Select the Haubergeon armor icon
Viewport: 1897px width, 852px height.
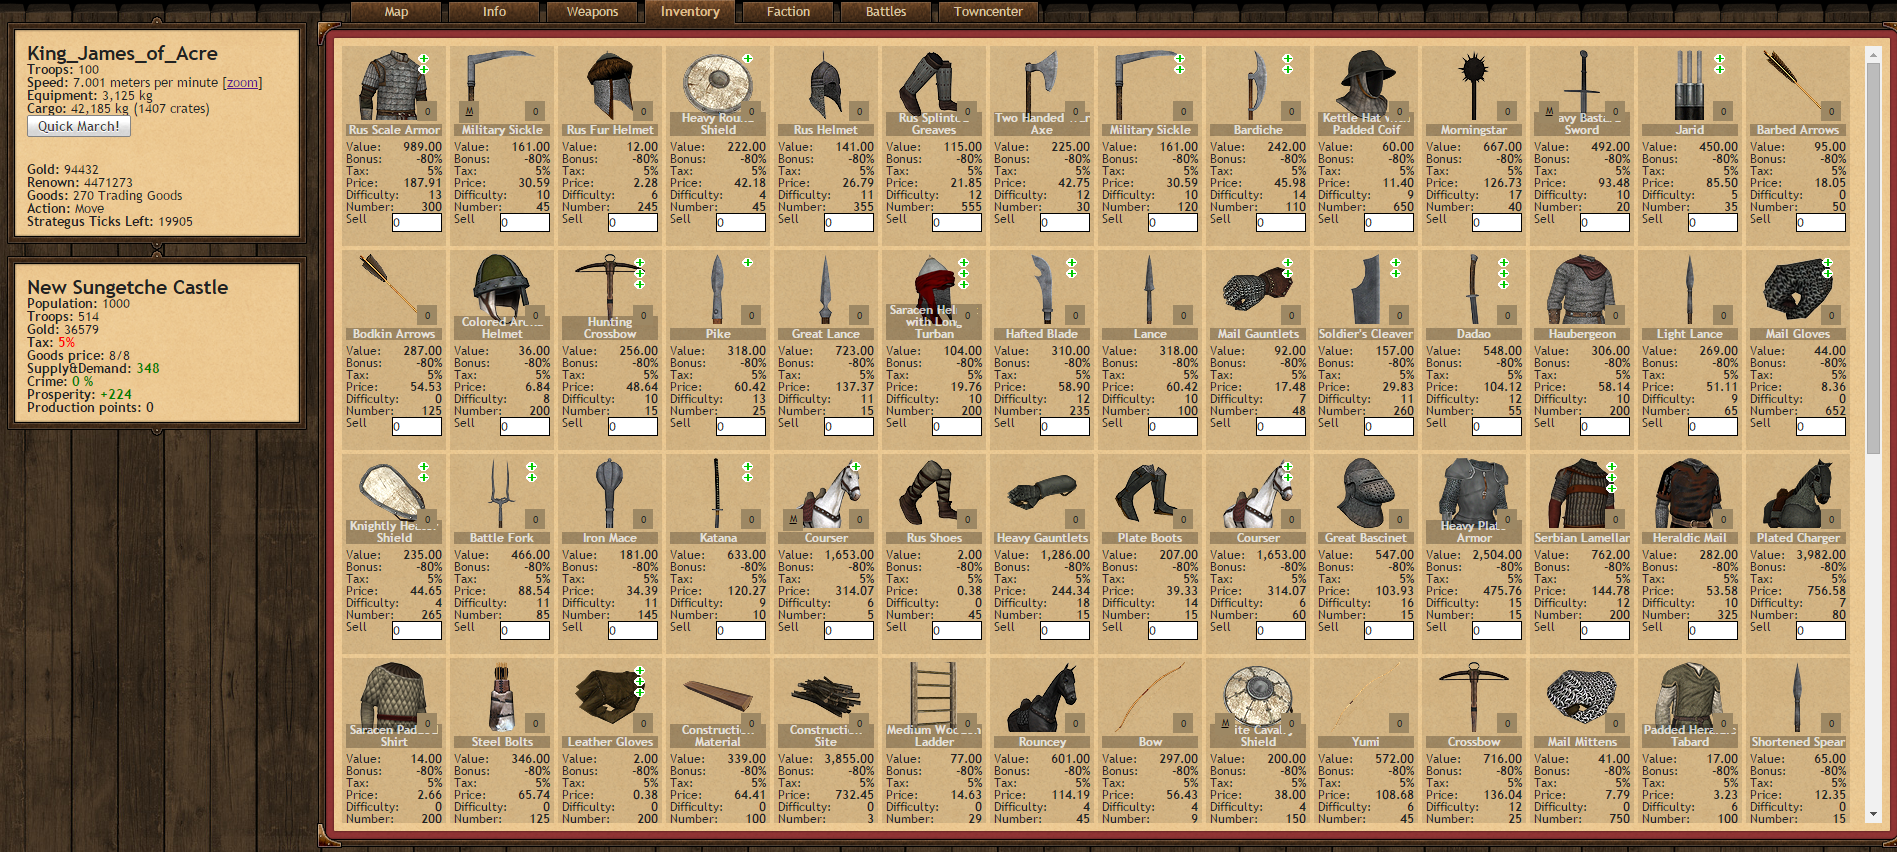1582,290
